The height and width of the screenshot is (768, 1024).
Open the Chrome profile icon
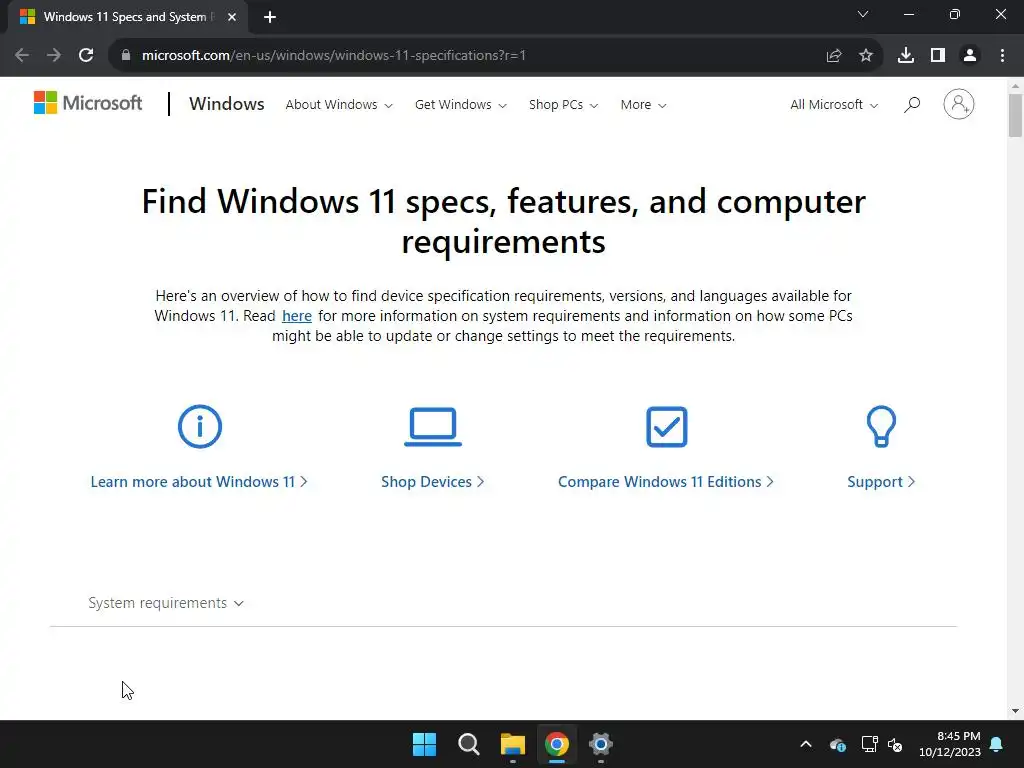(970, 56)
